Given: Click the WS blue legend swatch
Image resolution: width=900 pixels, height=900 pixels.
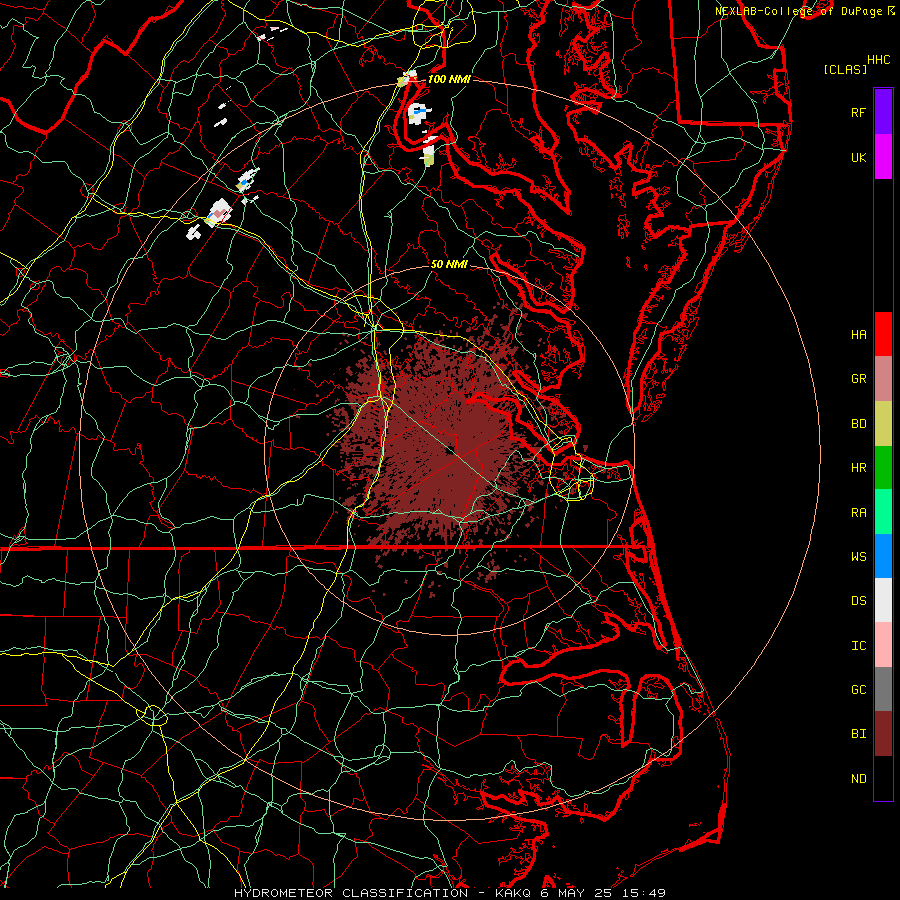Looking at the screenshot, I should (x=883, y=556).
